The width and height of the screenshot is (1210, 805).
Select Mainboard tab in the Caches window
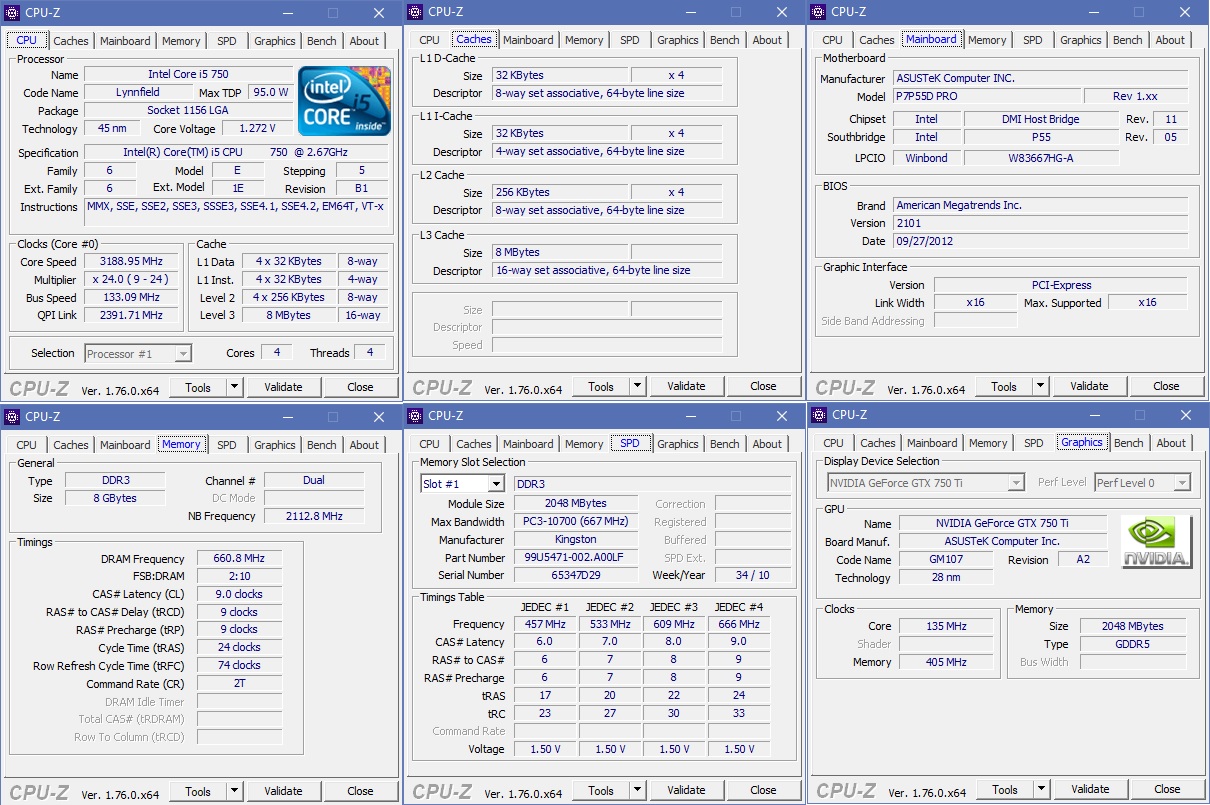pyautogui.click(x=528, y=40)
